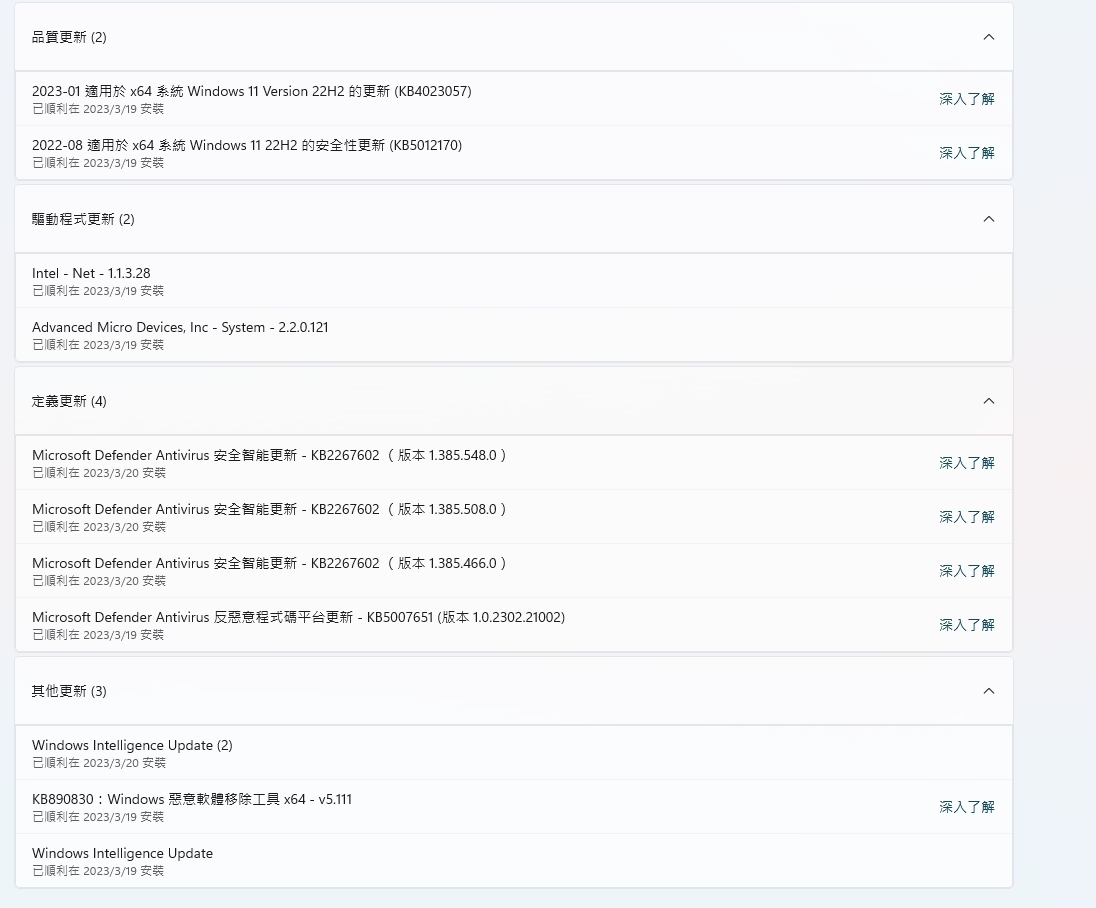
Task: Click install date under KB890830 removal tool
Action: pyautogui.click(x=98, y=817)
